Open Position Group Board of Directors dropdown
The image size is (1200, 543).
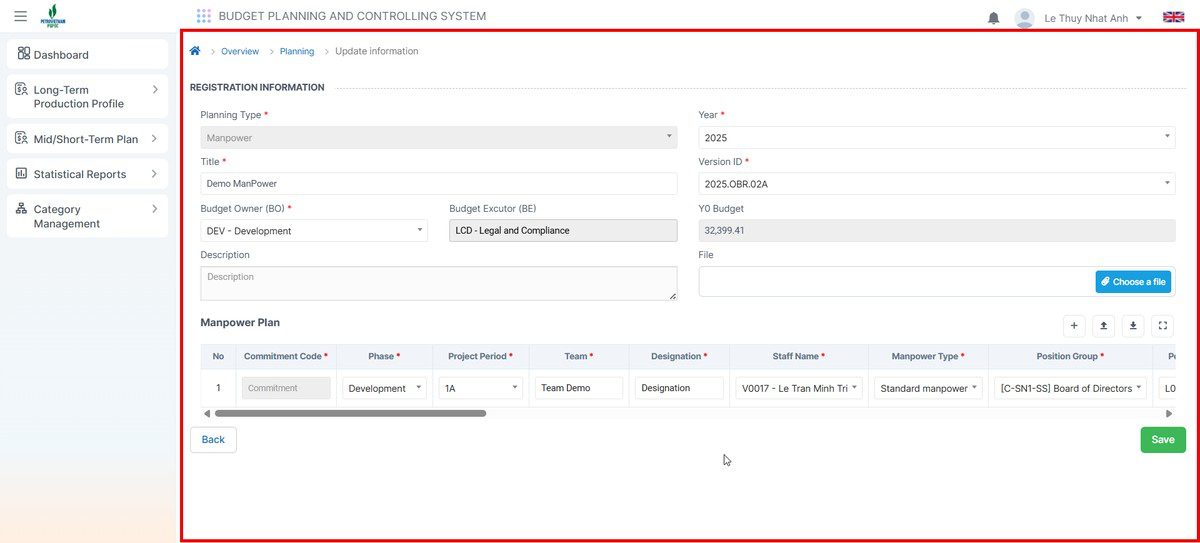(x=1071, y=388)
